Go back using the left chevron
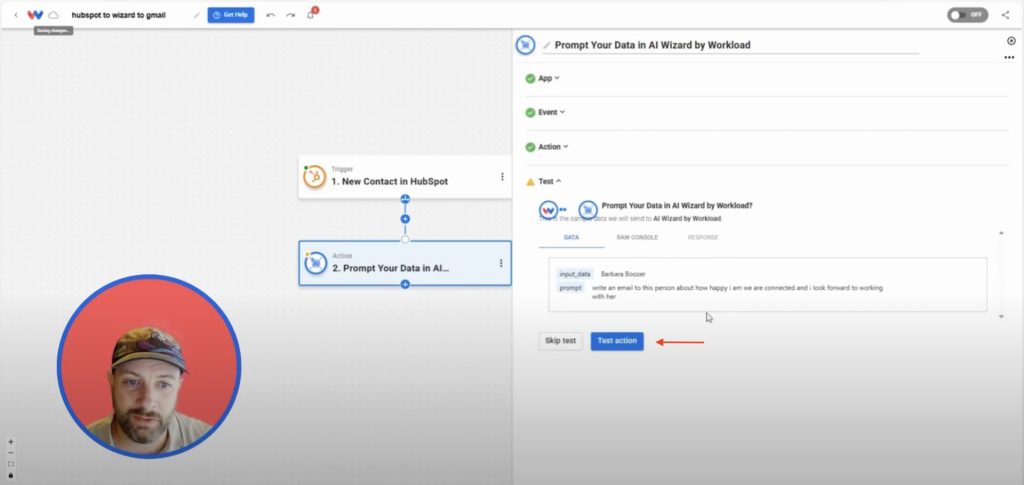Viewport: 1024px width, 485px height. point(16,15)
